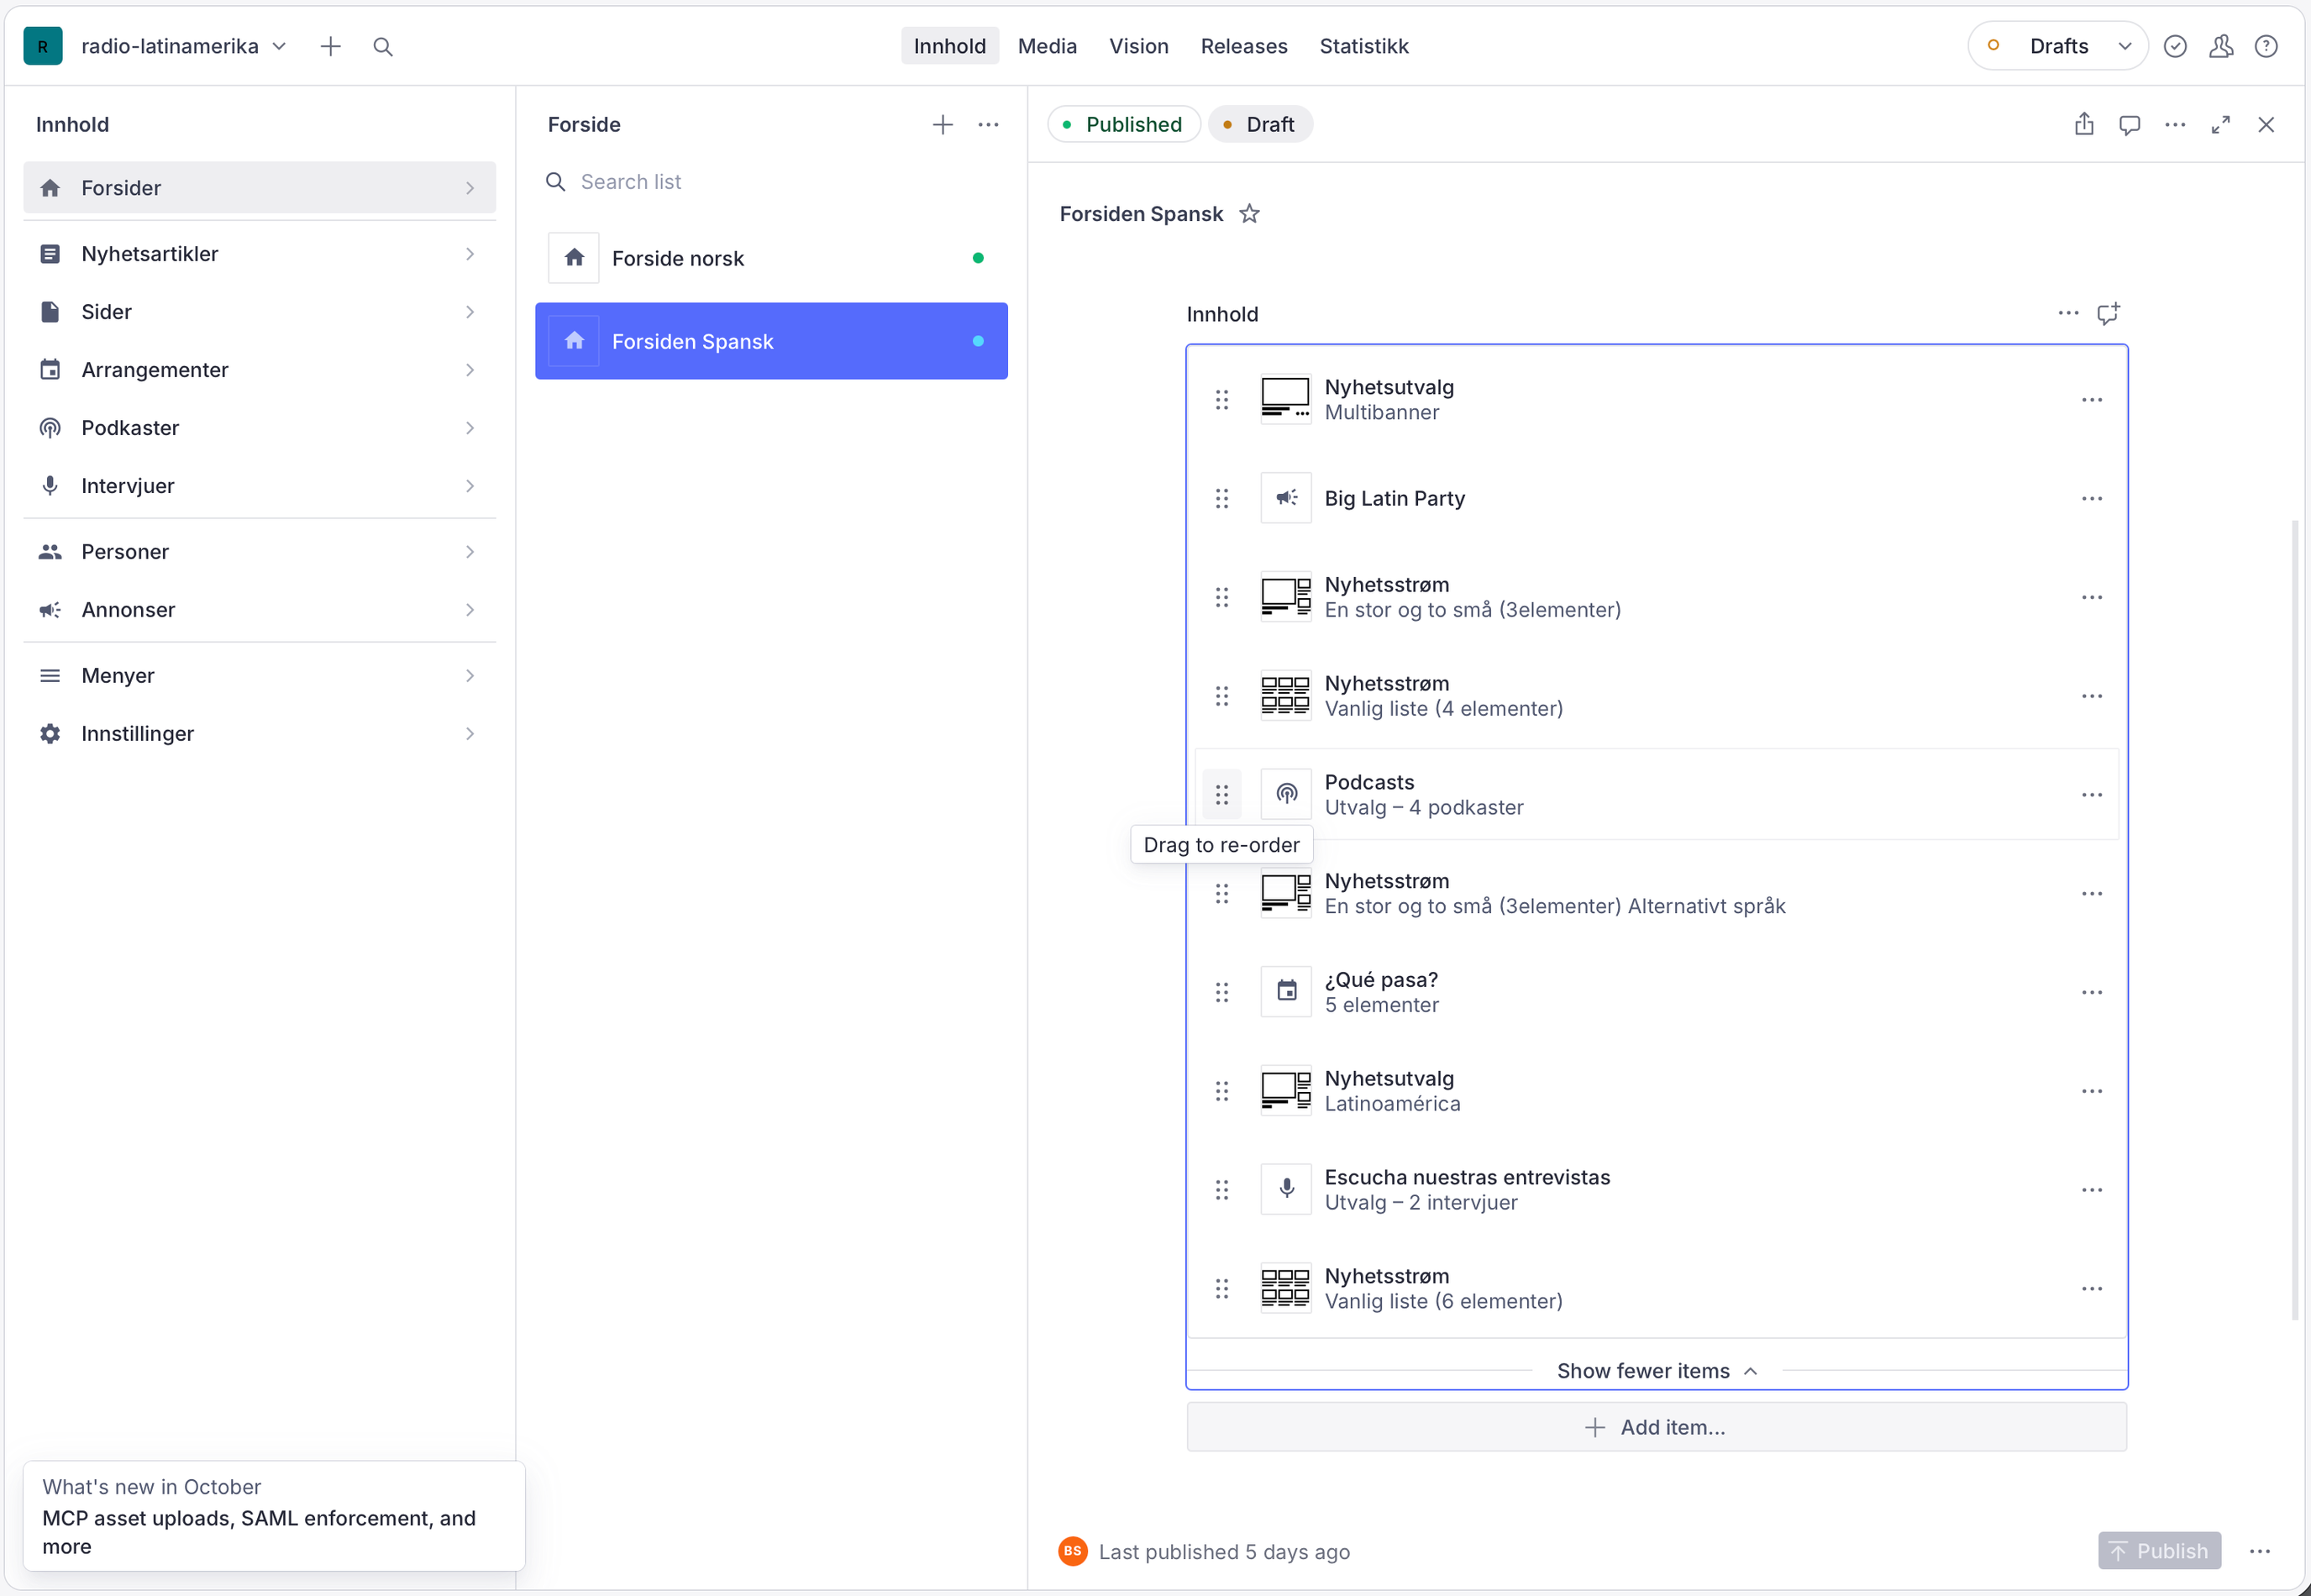The height and width of the screenshot is (1596, 2311).
Task: Add comment to Innhold field icon
Action: [x=2108, y=313]
